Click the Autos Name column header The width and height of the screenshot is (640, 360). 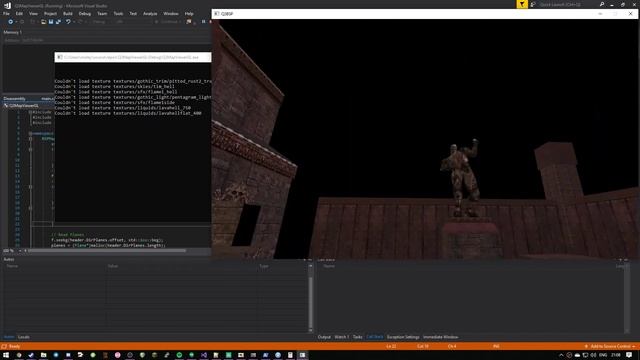point(12,266)
